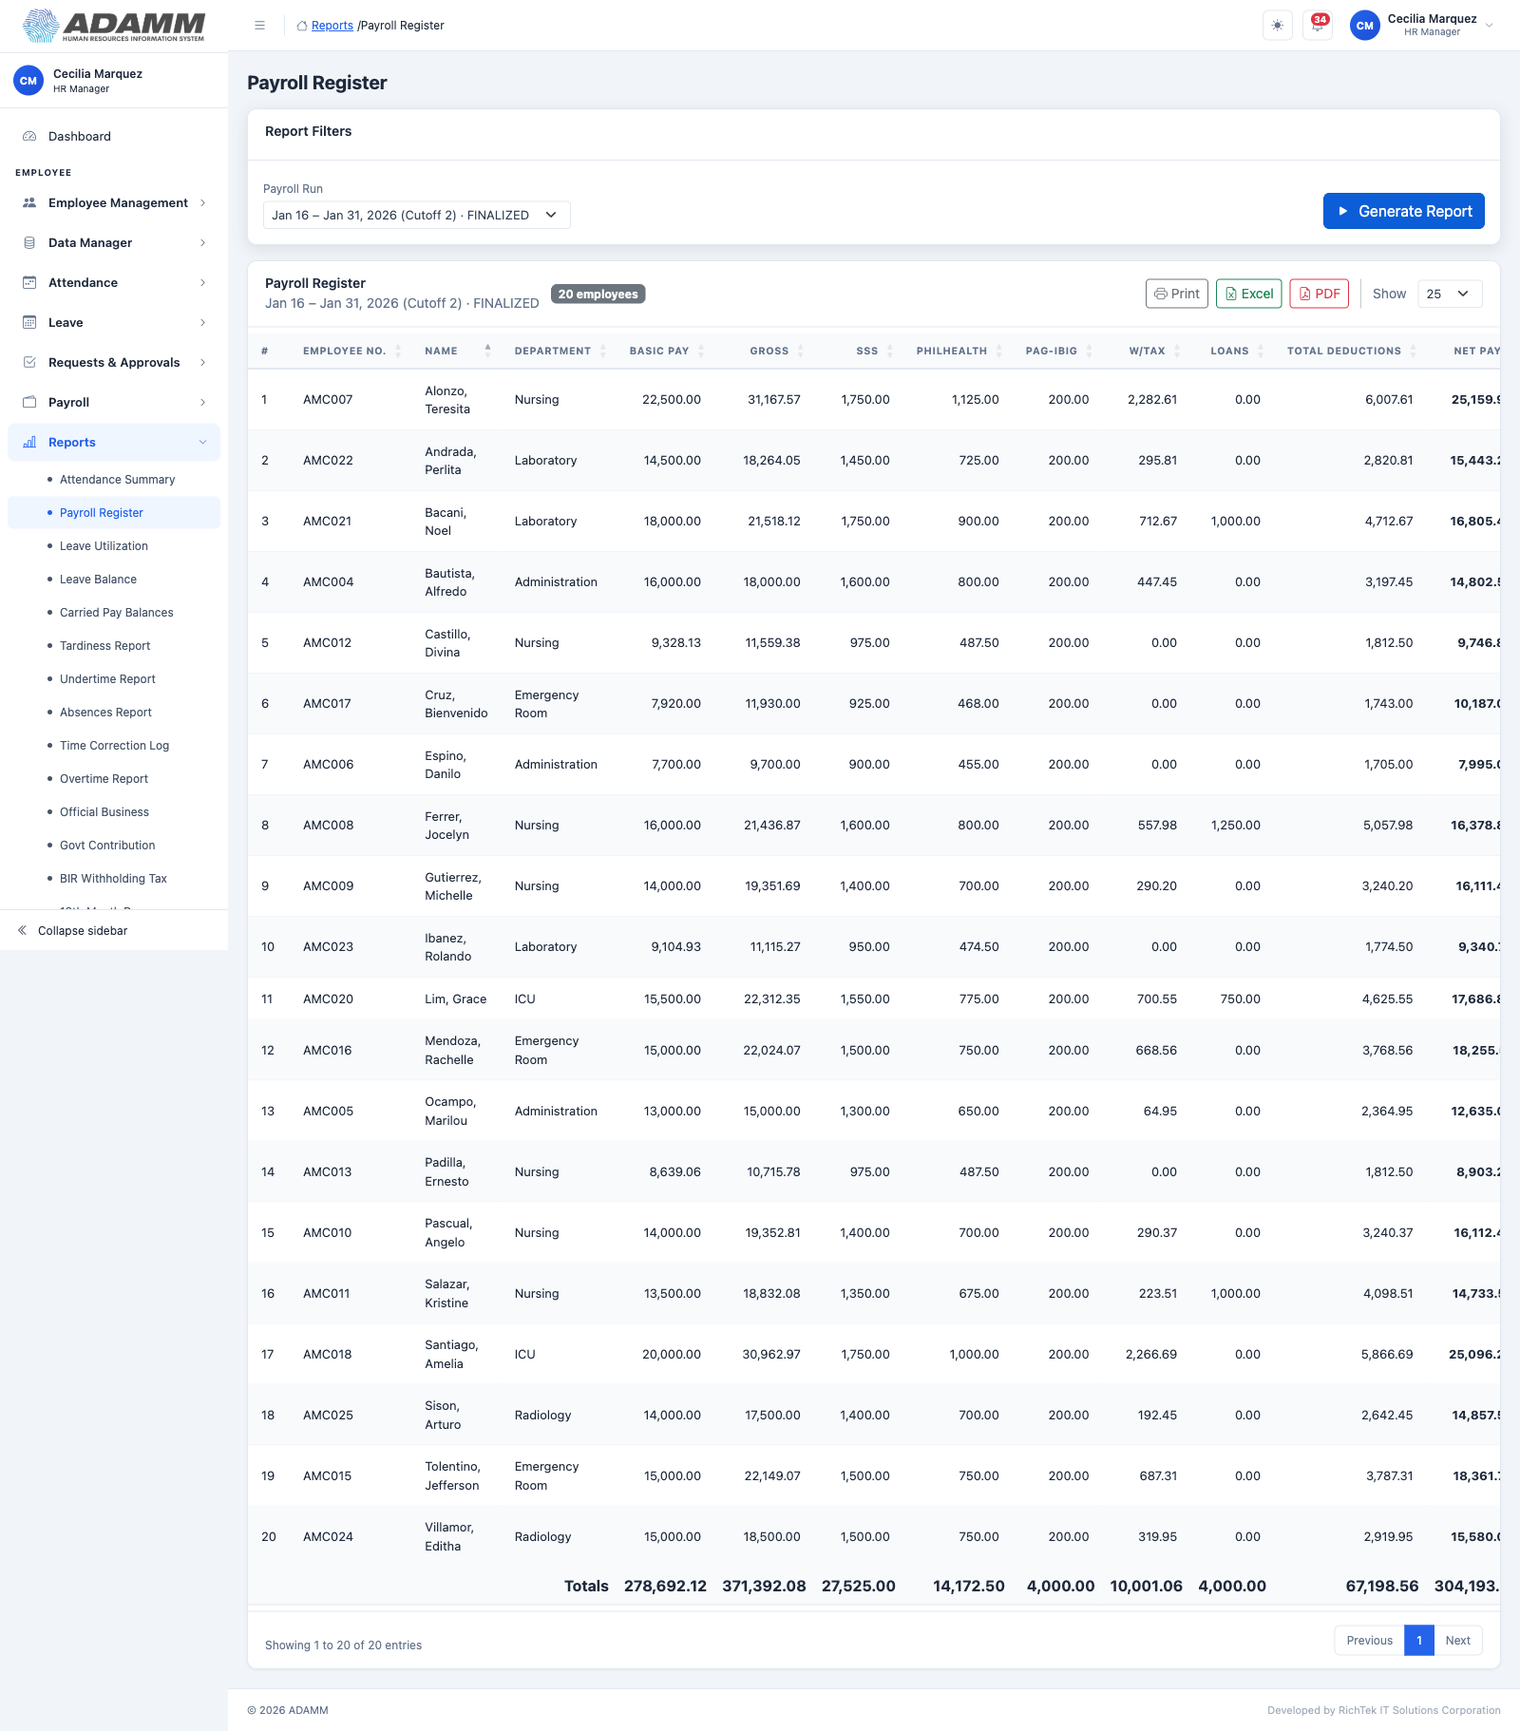
Task: Open BIR Withholding Tax report
Action: point(113,879)
